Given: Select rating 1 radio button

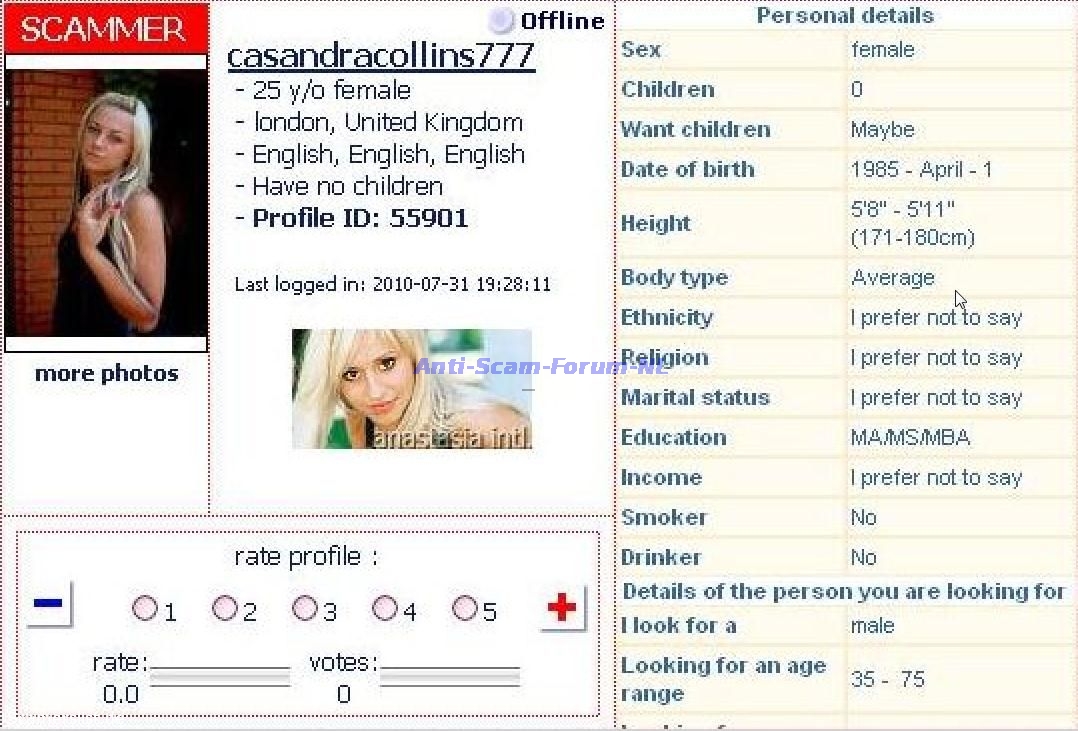Looking at the screenshot, I should point(144,608).
